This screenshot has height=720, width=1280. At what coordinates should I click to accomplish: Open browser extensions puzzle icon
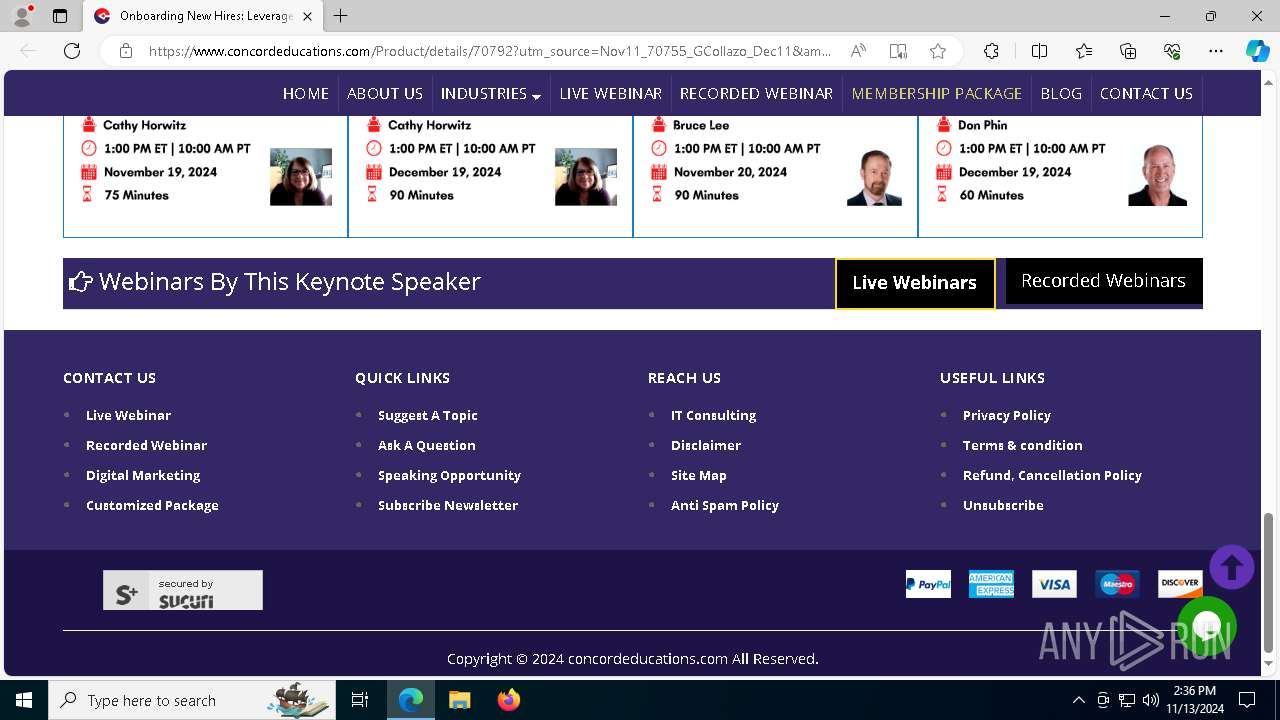click(991, 51)
